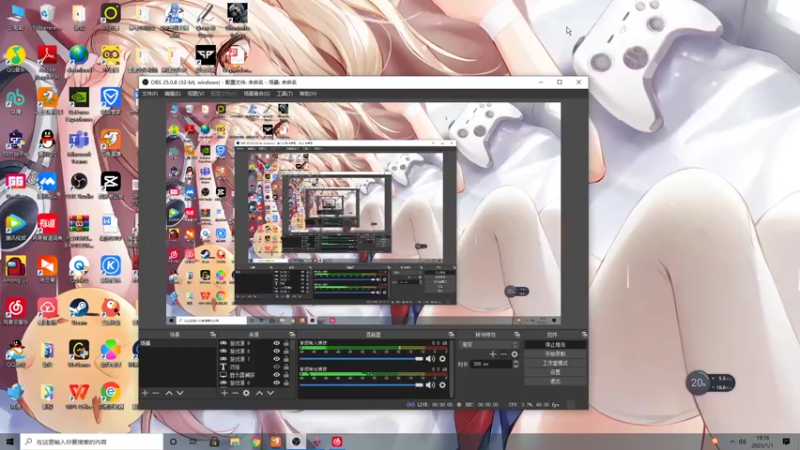This screenshot has height=450, width=800.
Task: Open the Help menu in OBS
Action: [x=308, y=94]
